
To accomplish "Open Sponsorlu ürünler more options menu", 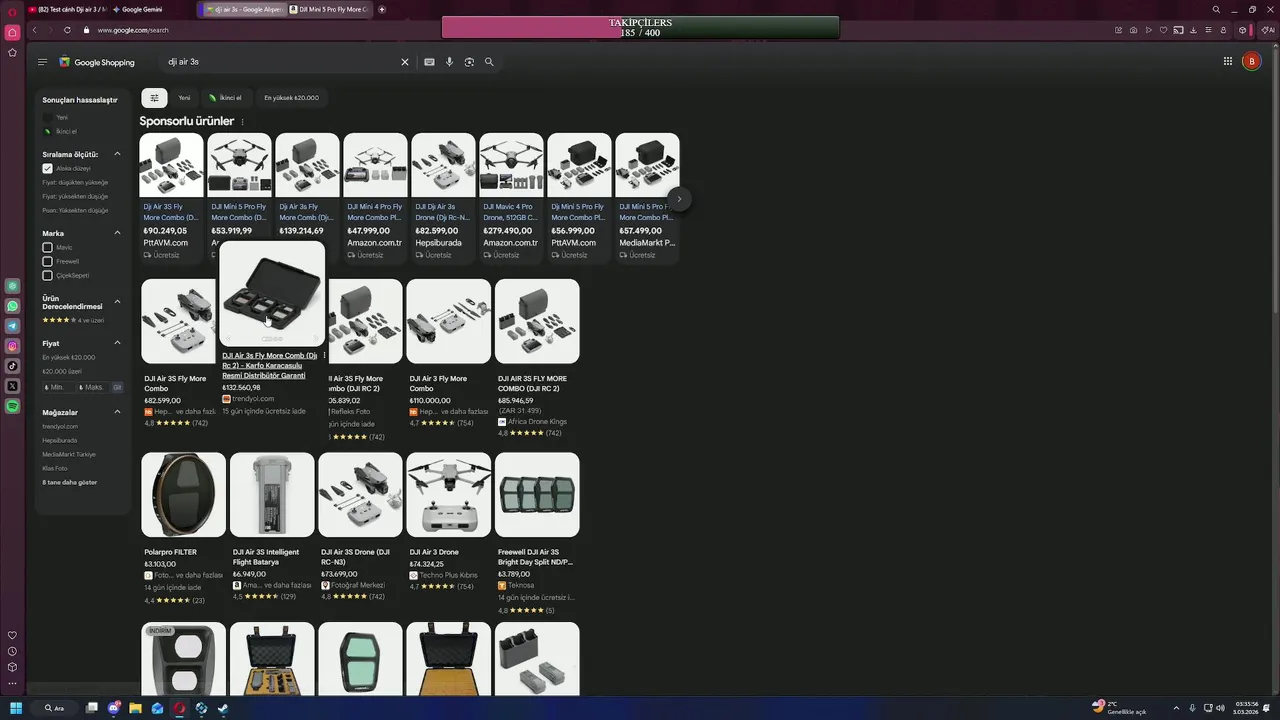I will (x=242, y=122).
